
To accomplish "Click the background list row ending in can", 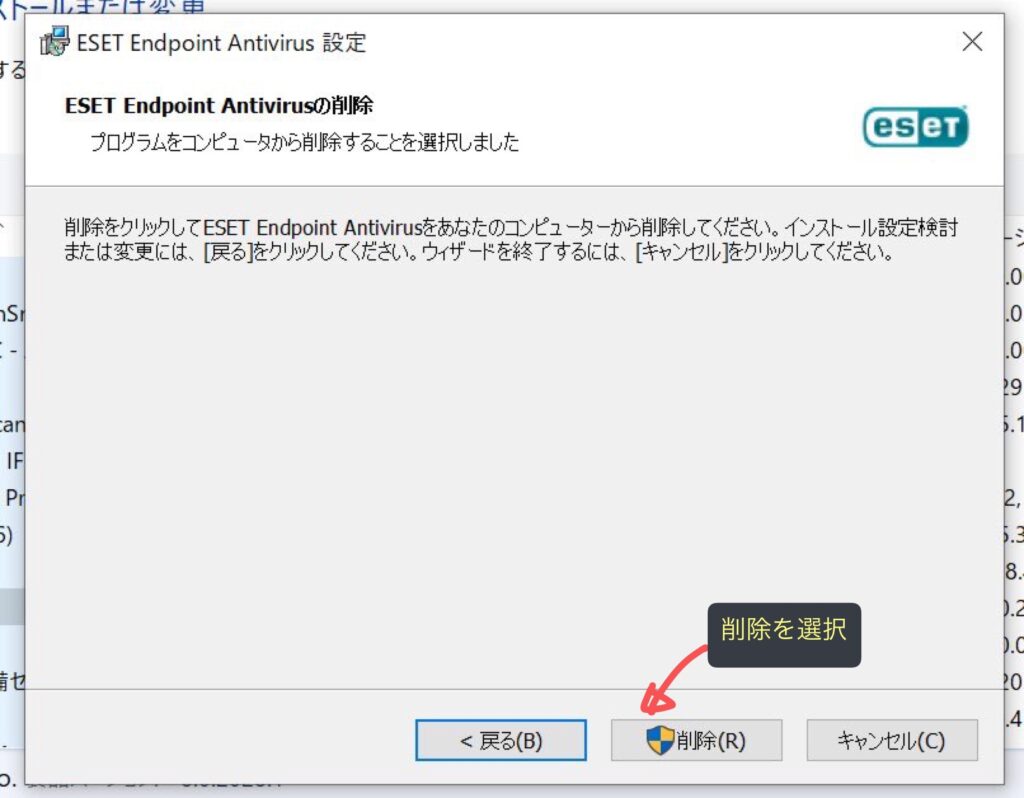I will pyautogui.click(x=12, y=423).
